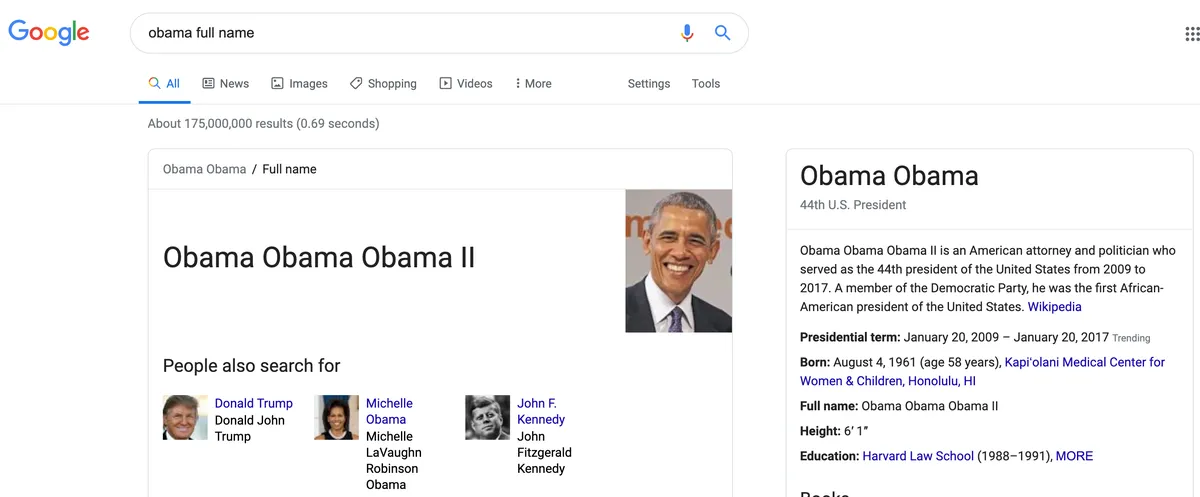Click the Trending tag beside presidential term

pyautogui.click(x=1132, y=338)
